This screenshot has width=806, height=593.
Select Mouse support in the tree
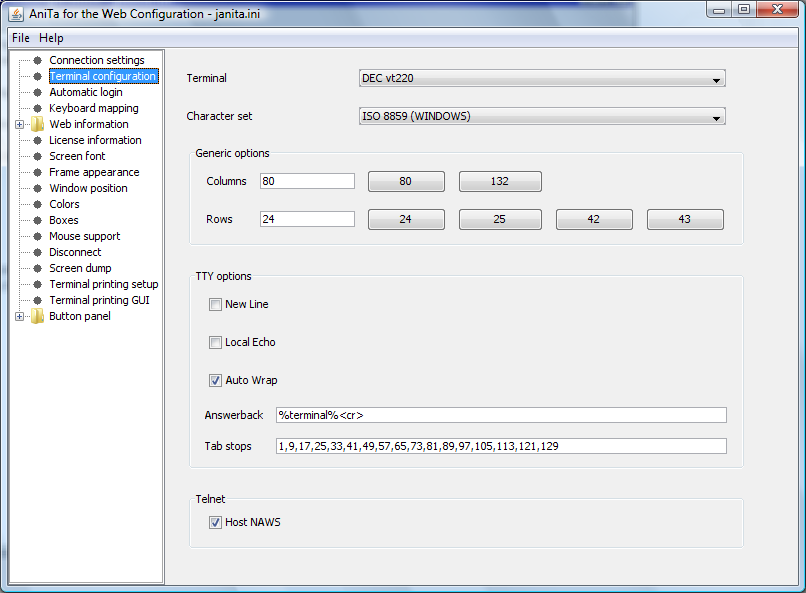pyautogui.click(x=84, y=236)
